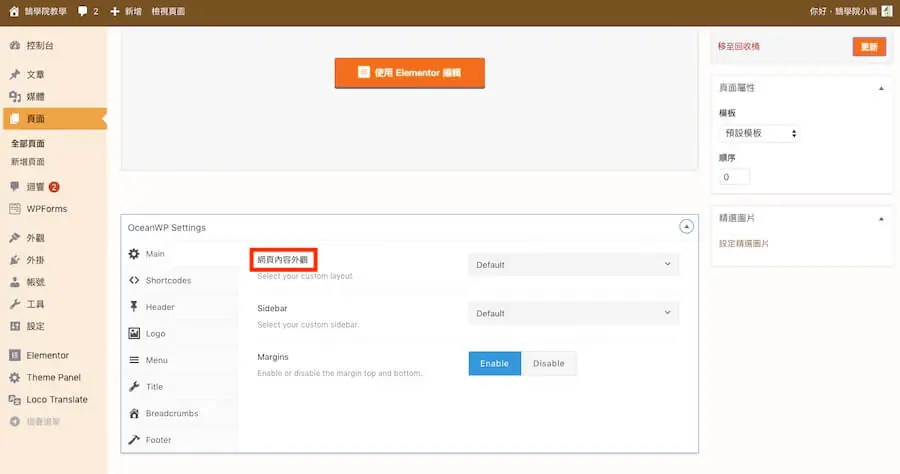Click the 你好 greeting at top right

(x=843, y=11)
